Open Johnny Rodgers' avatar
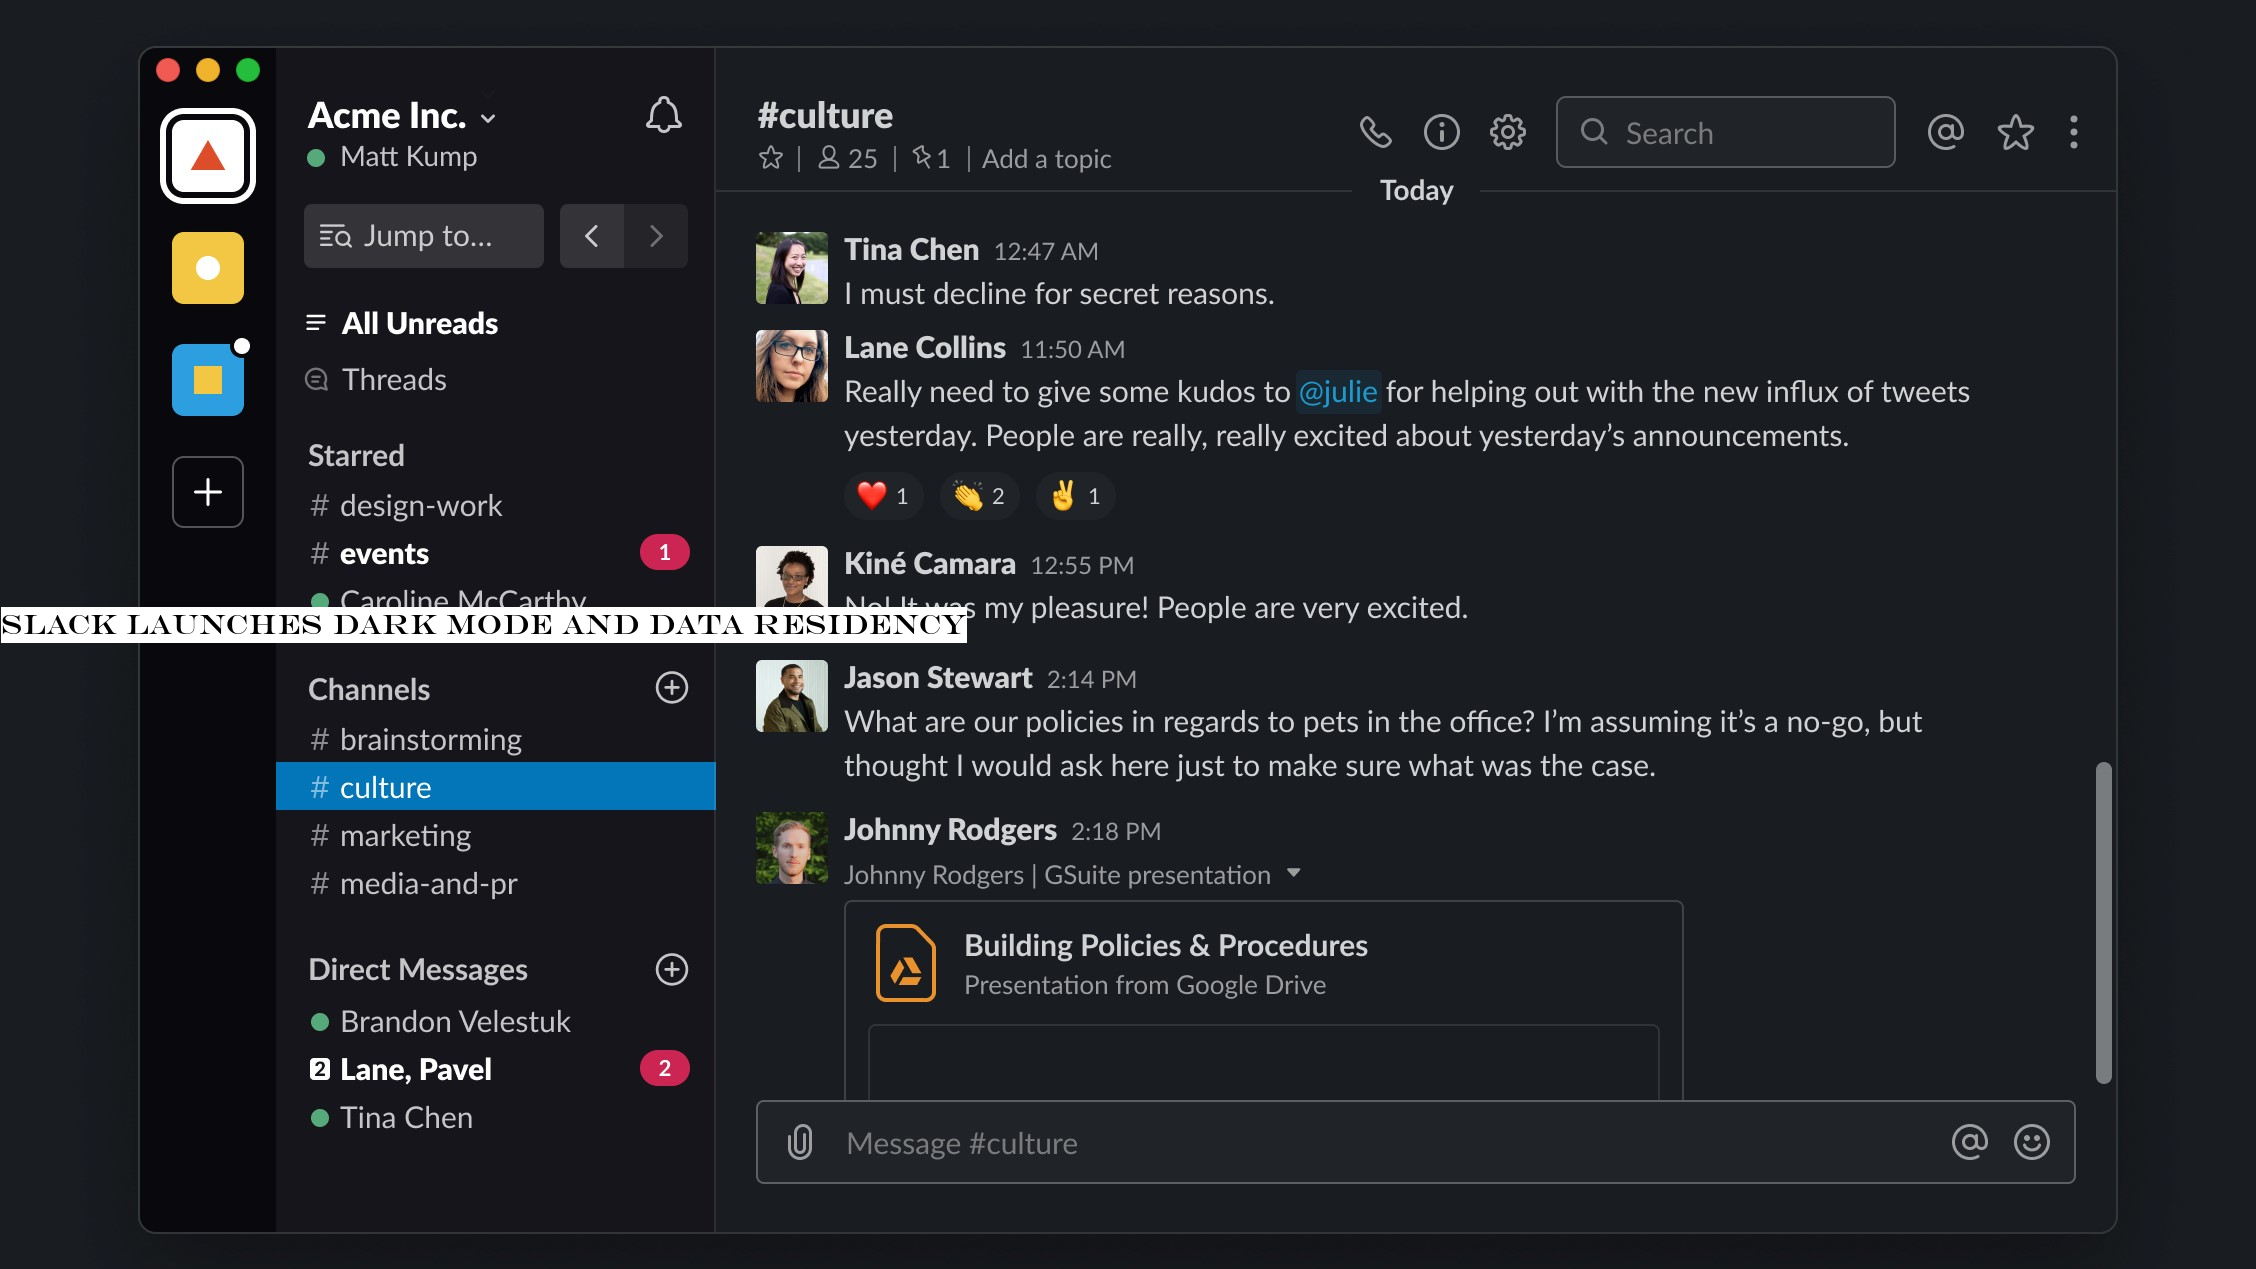2256x1269 pixels. 792,848
